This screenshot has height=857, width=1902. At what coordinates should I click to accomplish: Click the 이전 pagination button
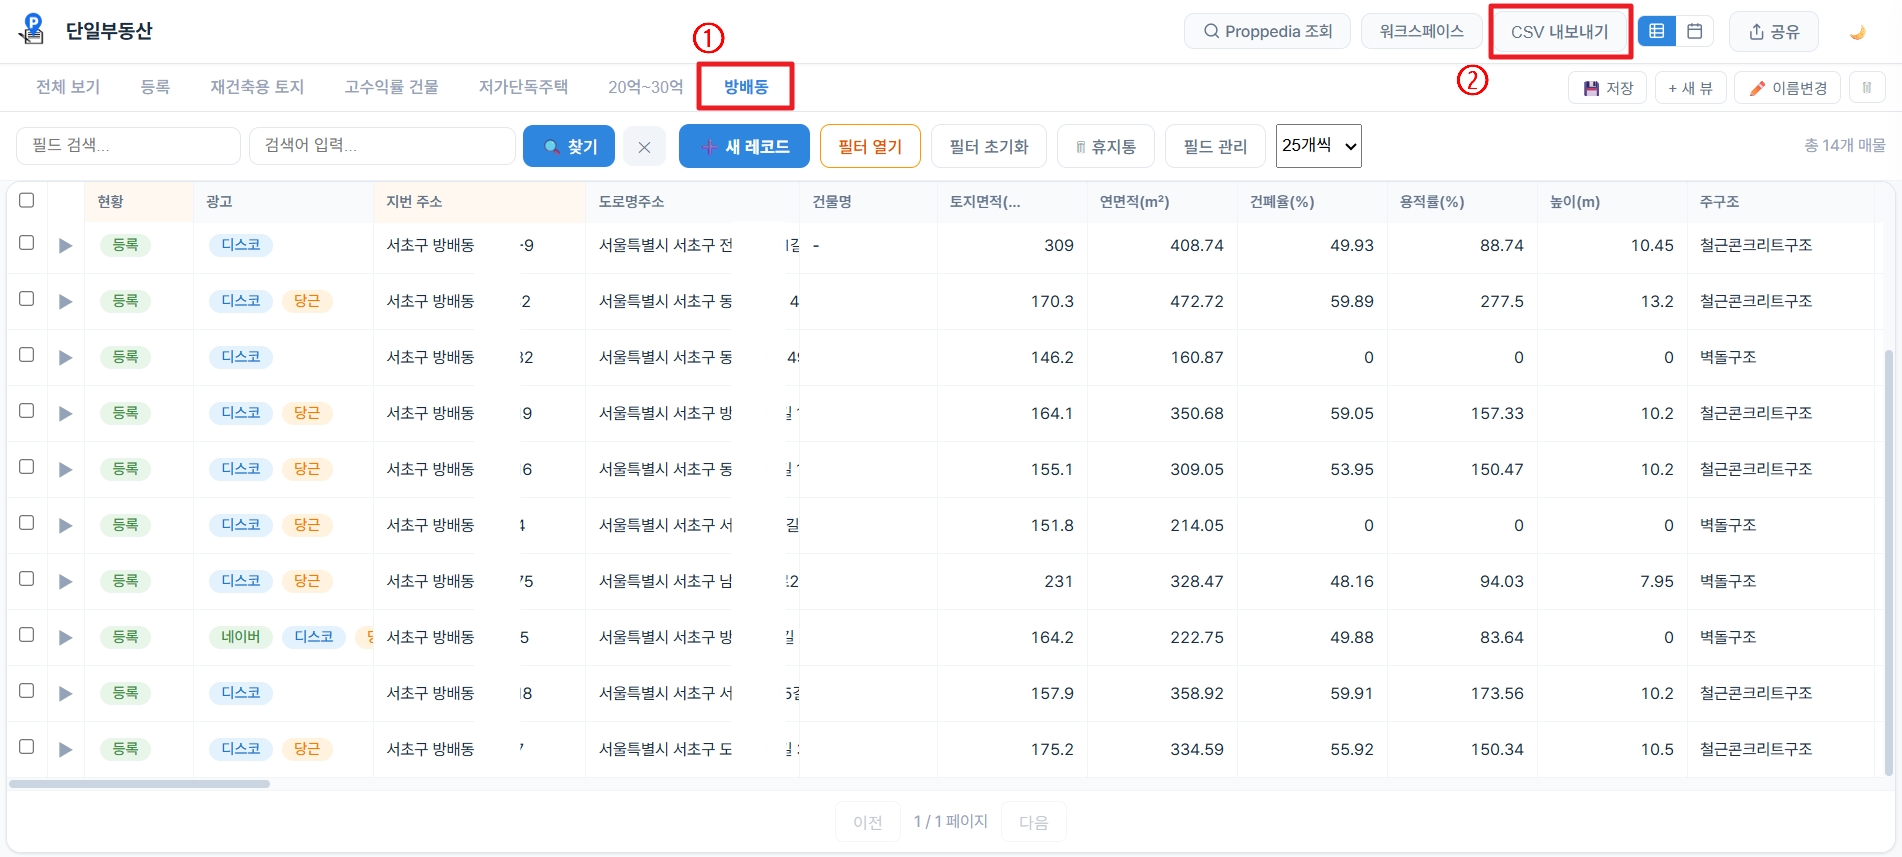pos(868,822)
